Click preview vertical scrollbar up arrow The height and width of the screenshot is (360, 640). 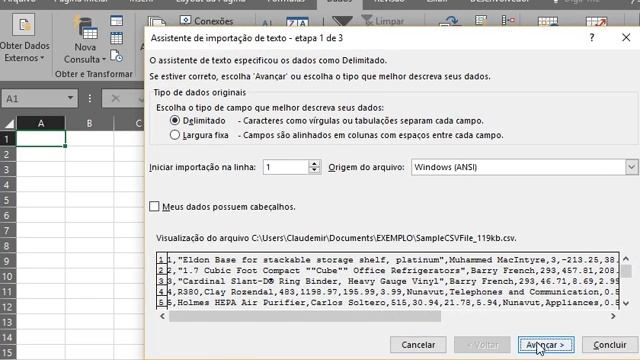pos(626,259)
